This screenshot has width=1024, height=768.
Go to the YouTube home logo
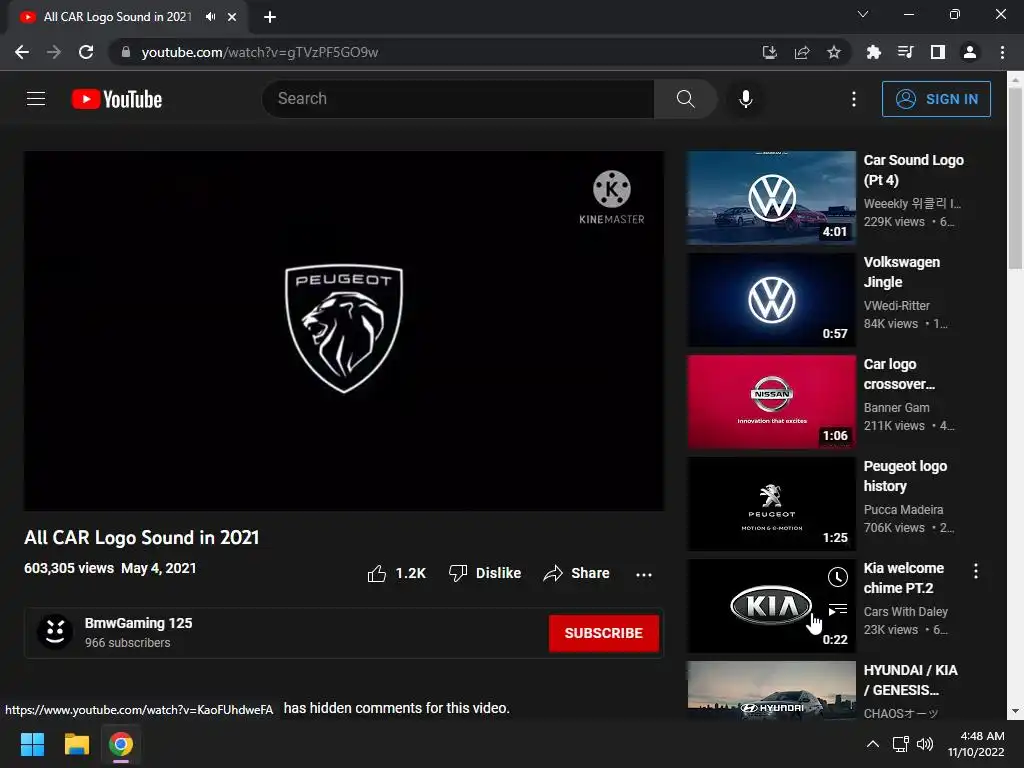(x=117, y=99)
